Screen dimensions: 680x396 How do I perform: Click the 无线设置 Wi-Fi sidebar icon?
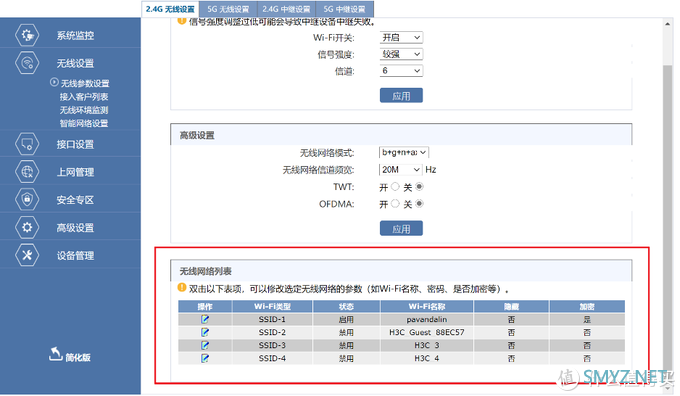27,63
